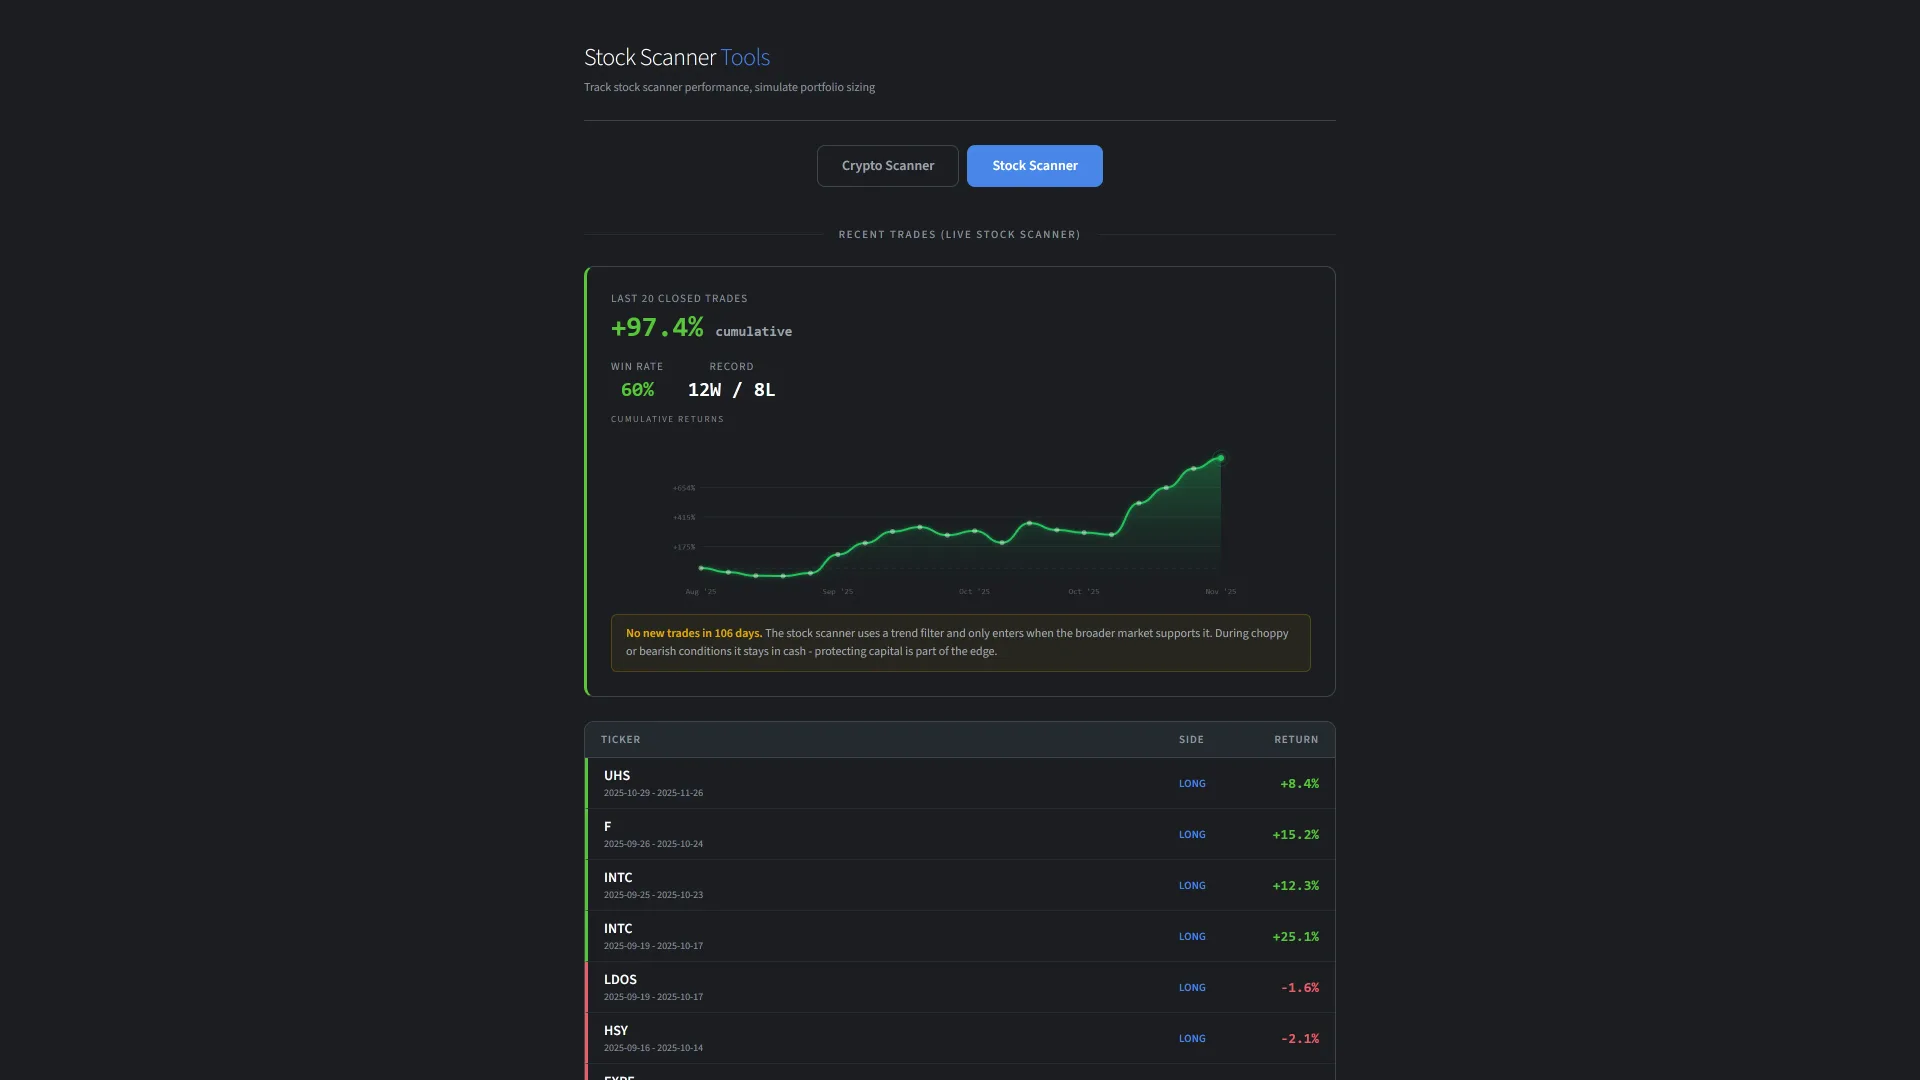This screenshot has width=1920, height=1080.
Task: Sort trades by the SIDE column header
Action: [x=1190, y=739]
